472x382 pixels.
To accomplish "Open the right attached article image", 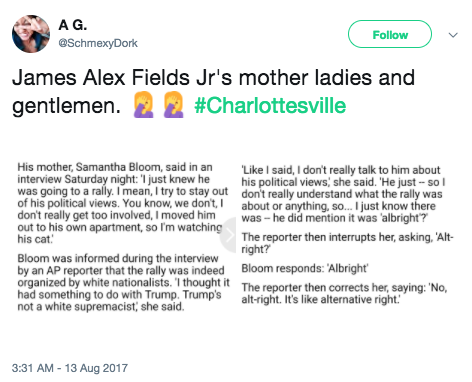I will click(347, 236).
